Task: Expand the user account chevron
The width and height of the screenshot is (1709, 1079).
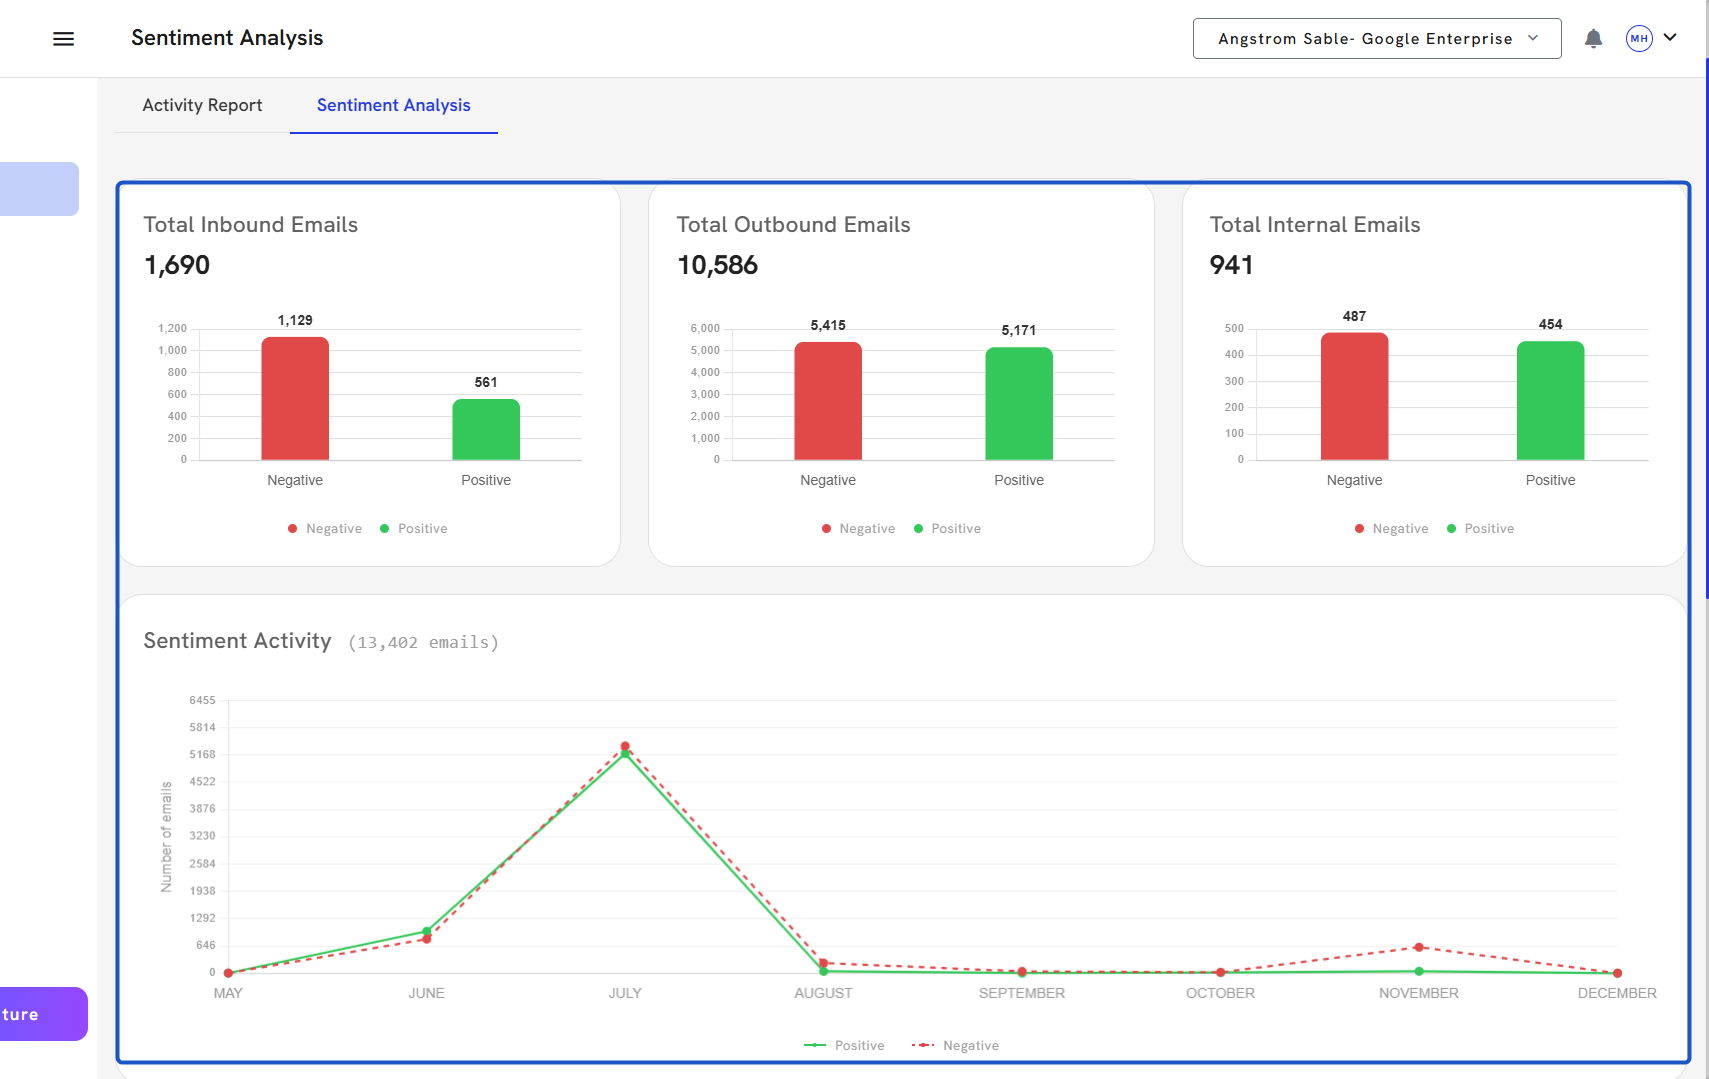Action: (x=1670, y=38)
